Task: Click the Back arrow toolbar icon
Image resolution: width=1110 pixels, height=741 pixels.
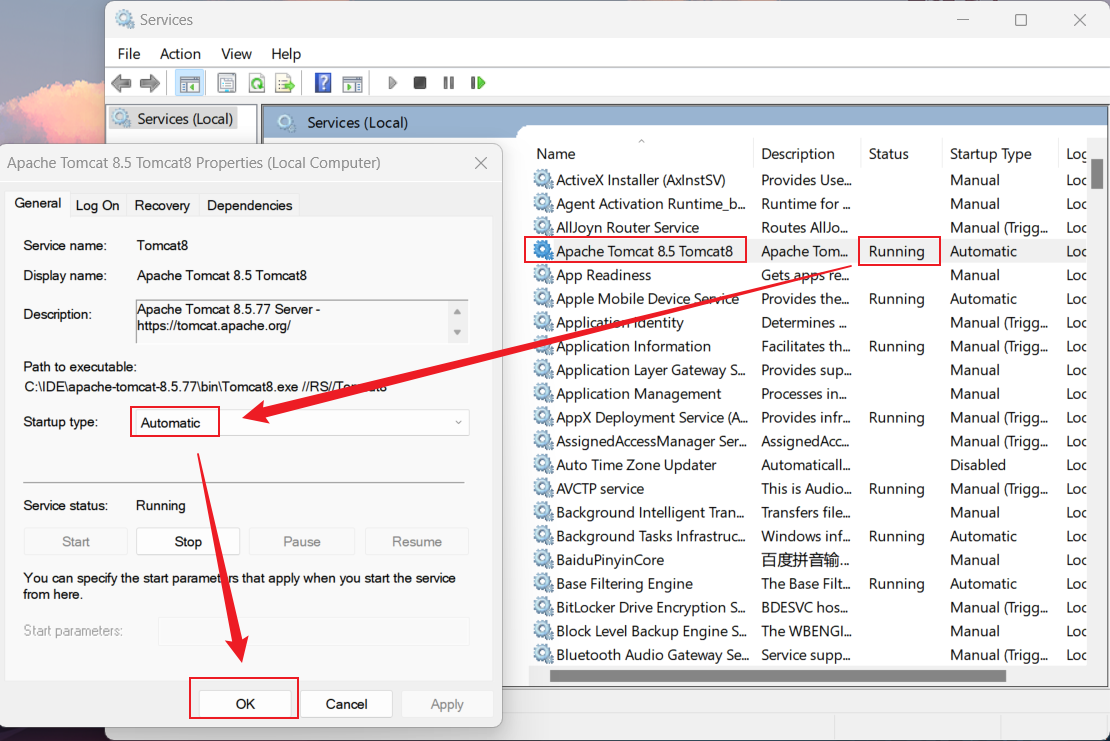Action: pyautogui.click(x=121, y=83)
